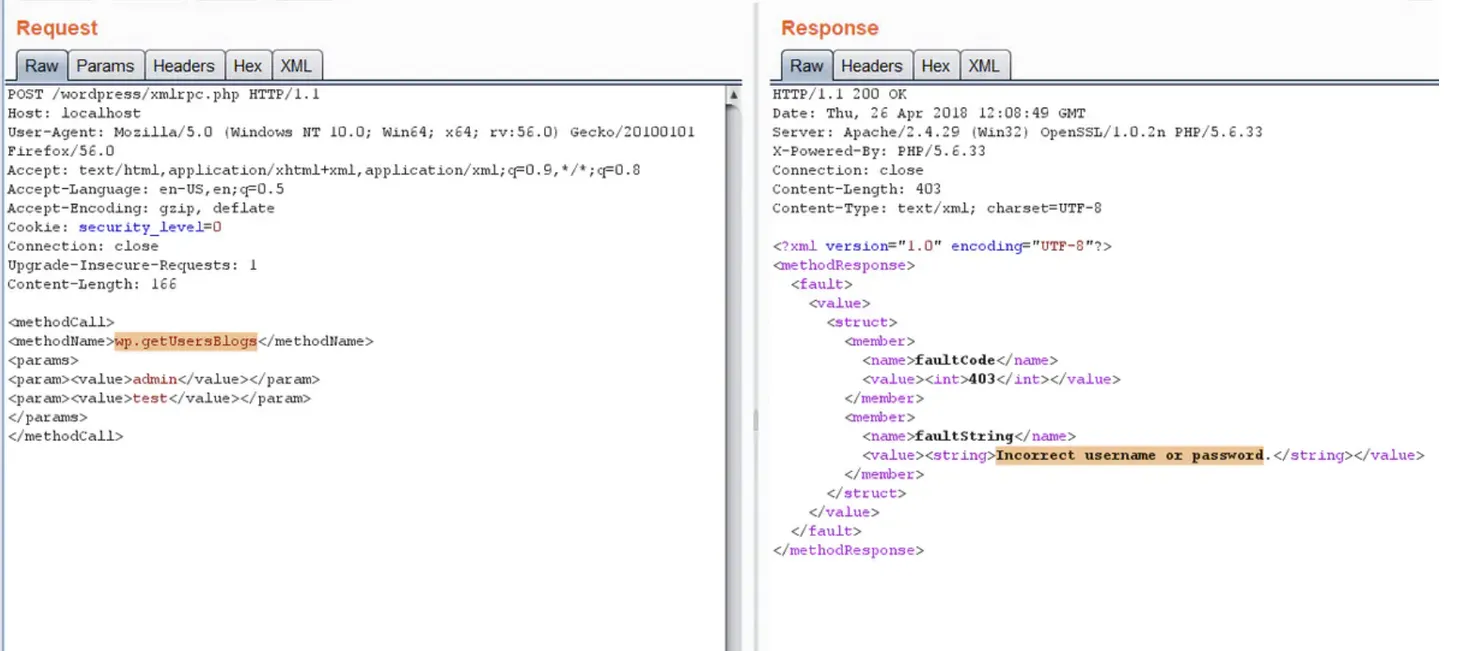Select the Response XML tab
Viewport: 1473px width, 651px height.
point(984,66)
